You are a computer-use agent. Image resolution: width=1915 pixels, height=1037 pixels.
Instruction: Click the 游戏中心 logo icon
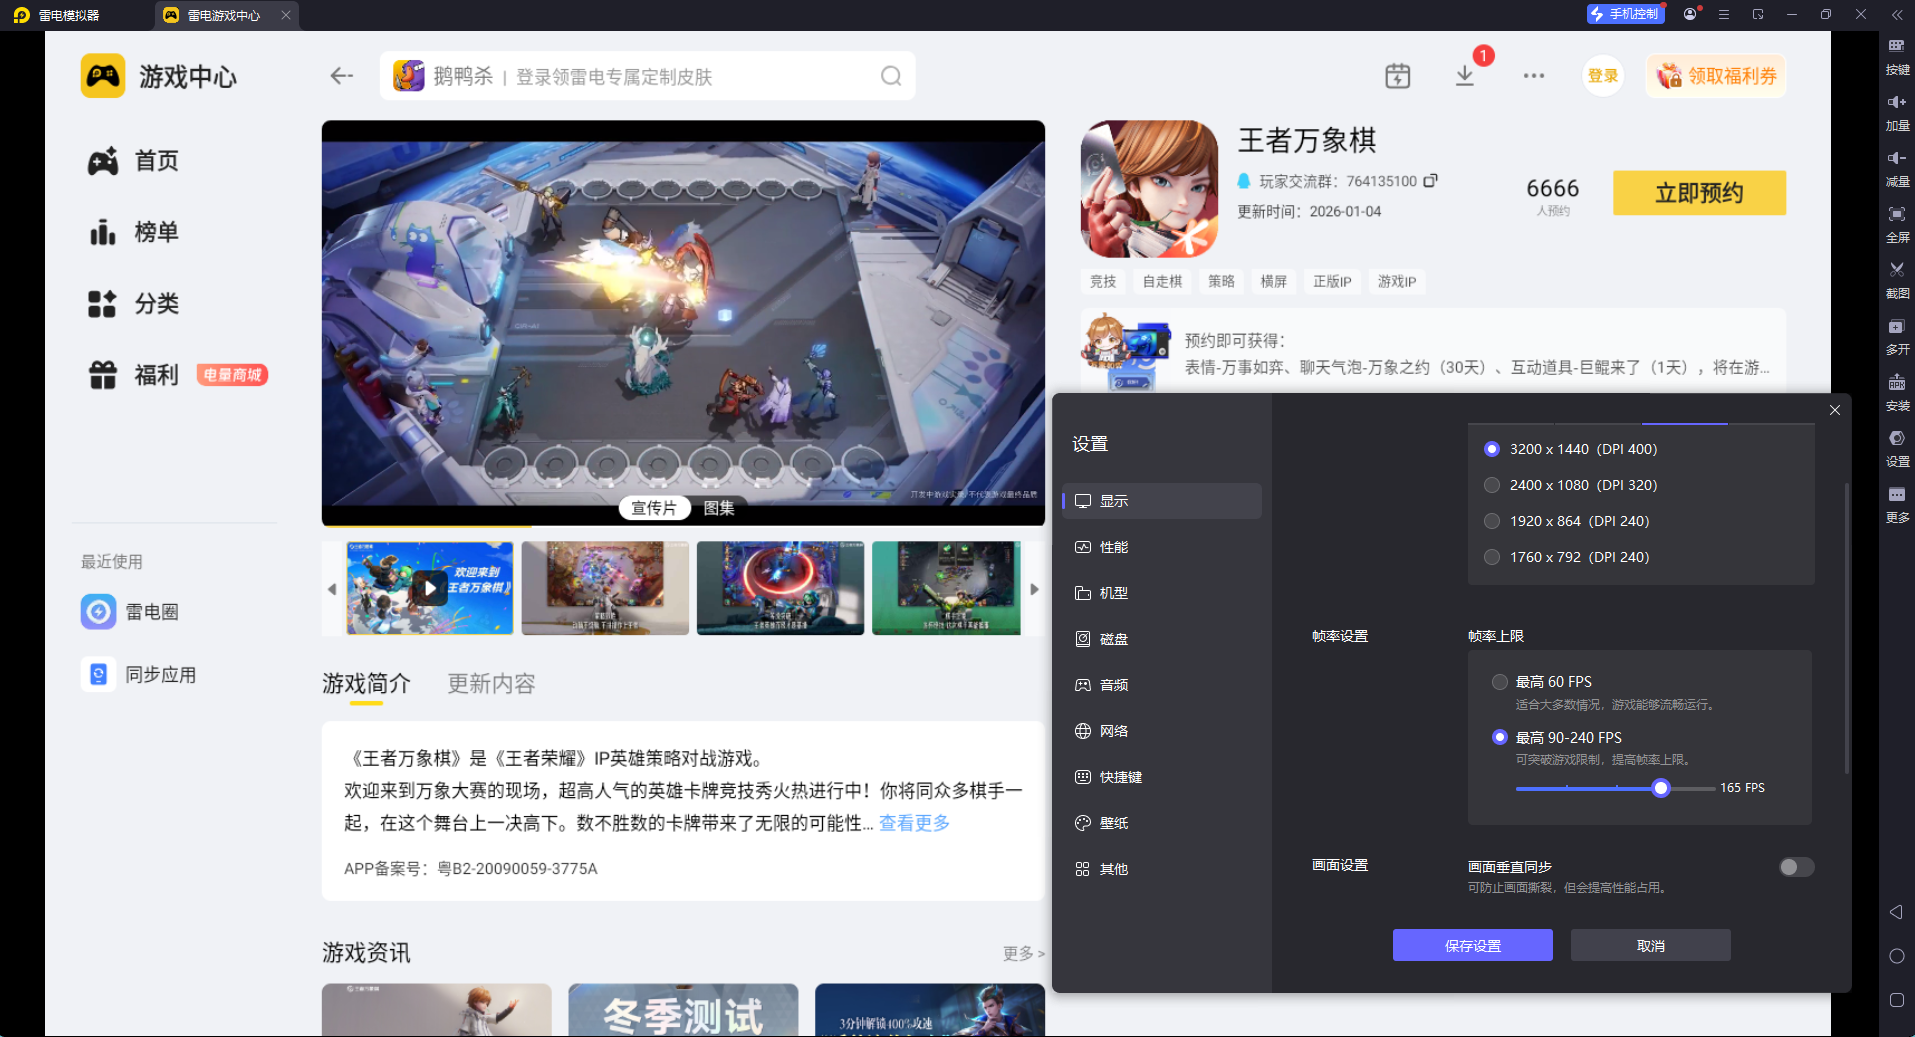click(103, 76)
